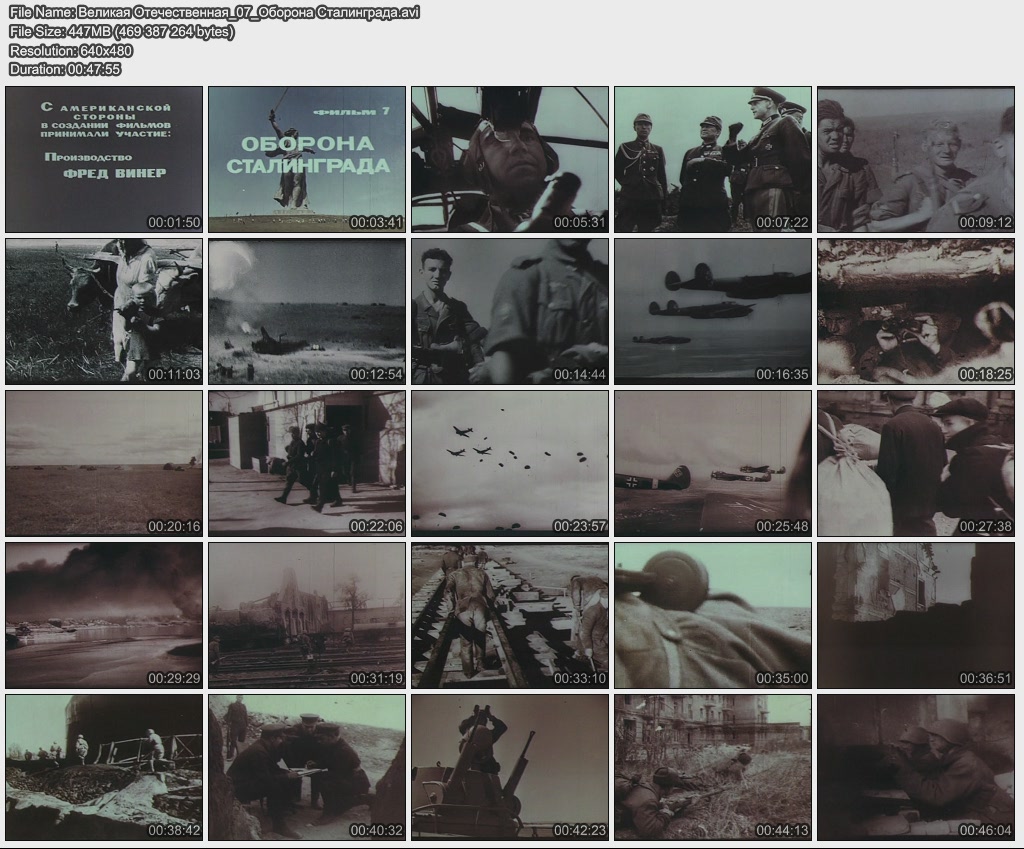1024x849 pixels.
Task: Open the marching soldiers thumbnail at 00:22:06
Action: click(x=307, y=463)
